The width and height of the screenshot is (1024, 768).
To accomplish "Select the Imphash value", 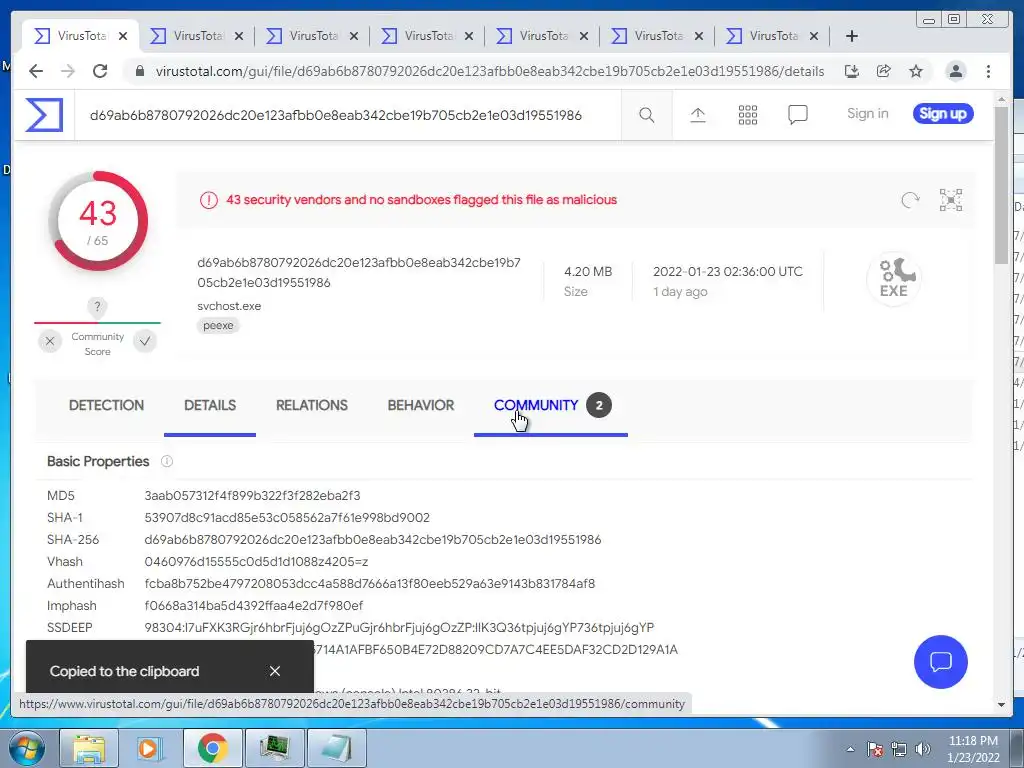I will 253,606.
